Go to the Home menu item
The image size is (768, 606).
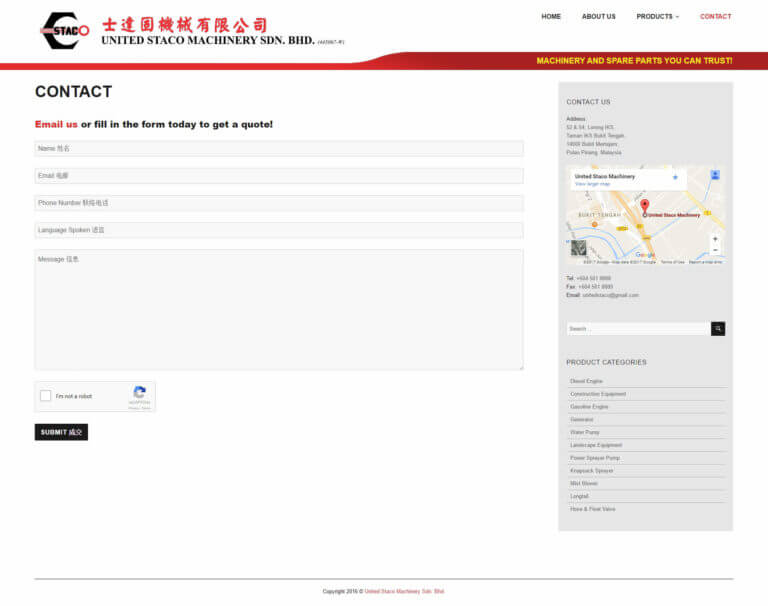(551, 17)
